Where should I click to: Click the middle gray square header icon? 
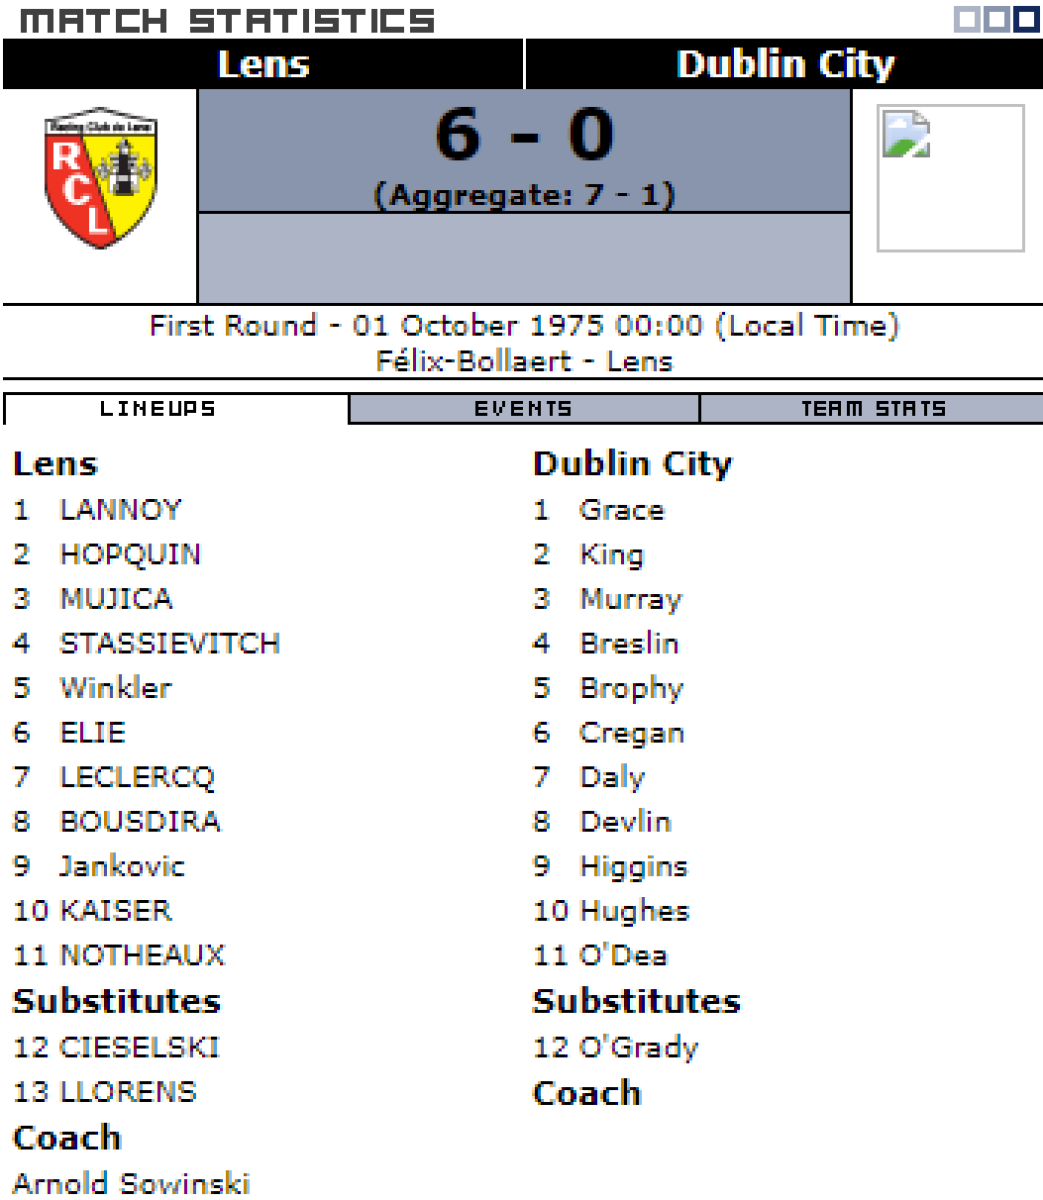(x=996, y=19)
